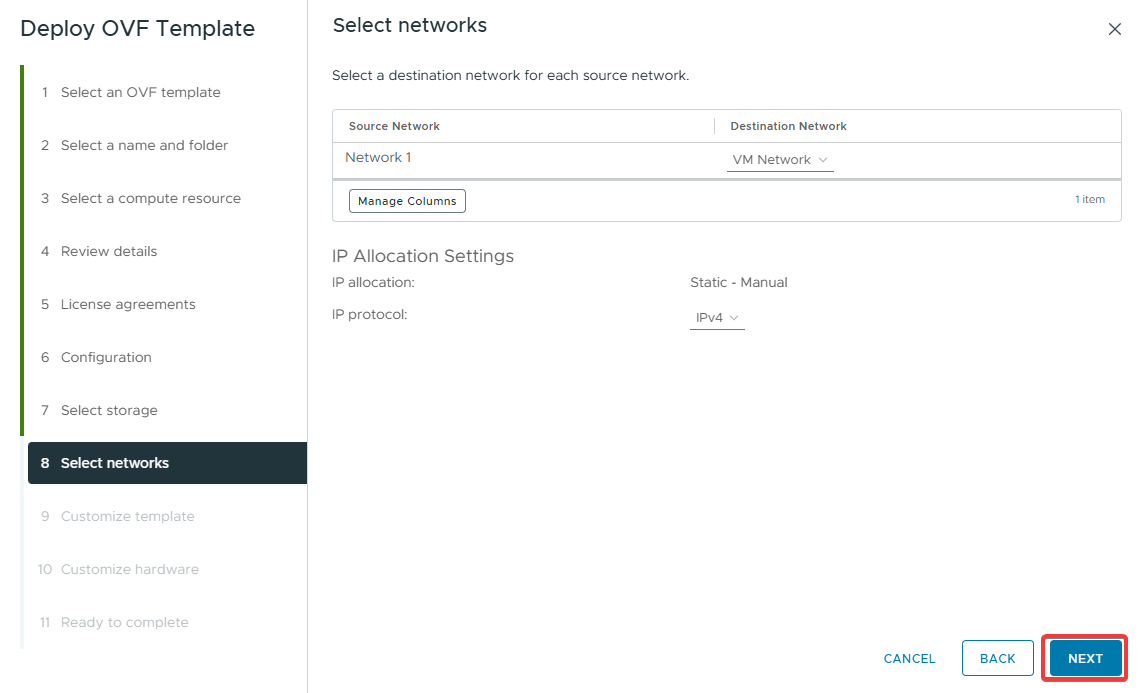
Task: Click the Source Network column header
Action: tap(394, 126)
